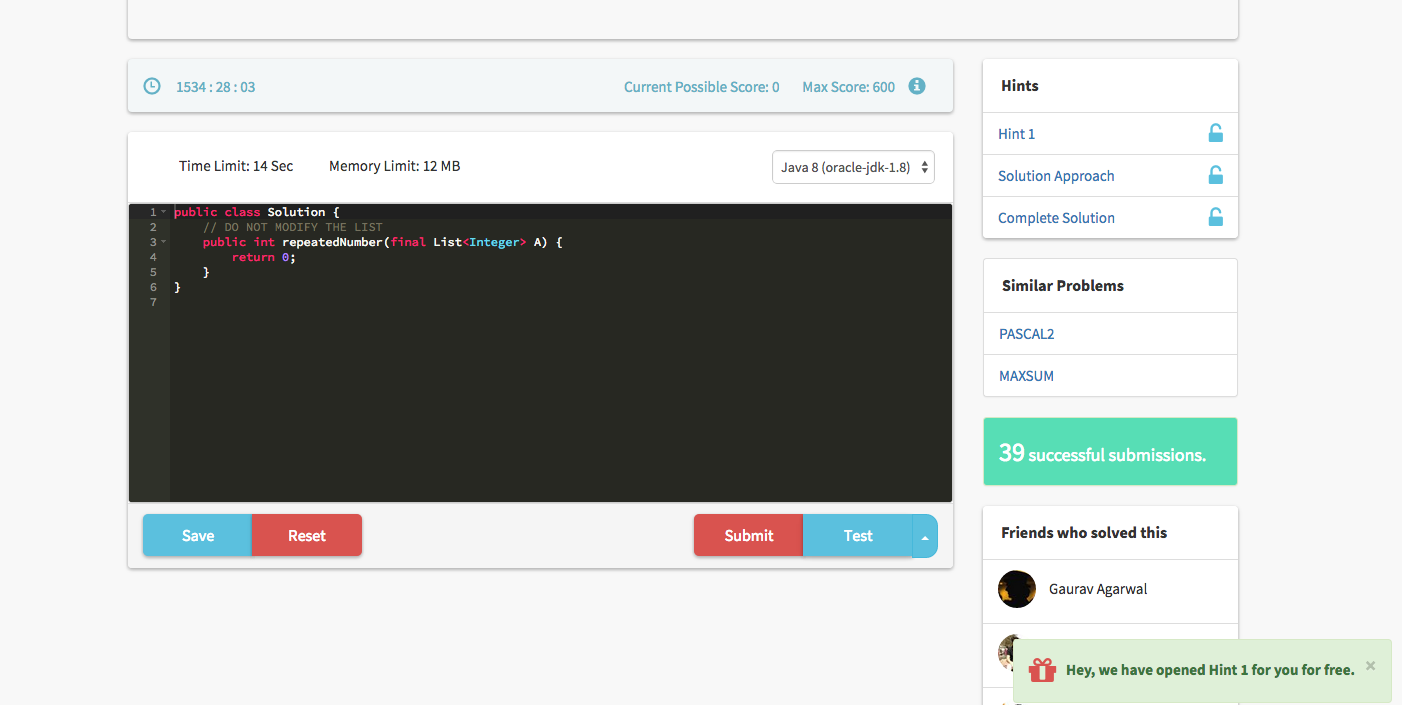1402x705 pixels.
Task: Expand the Test button arrow menu
Action: click(x=925, y=536)
